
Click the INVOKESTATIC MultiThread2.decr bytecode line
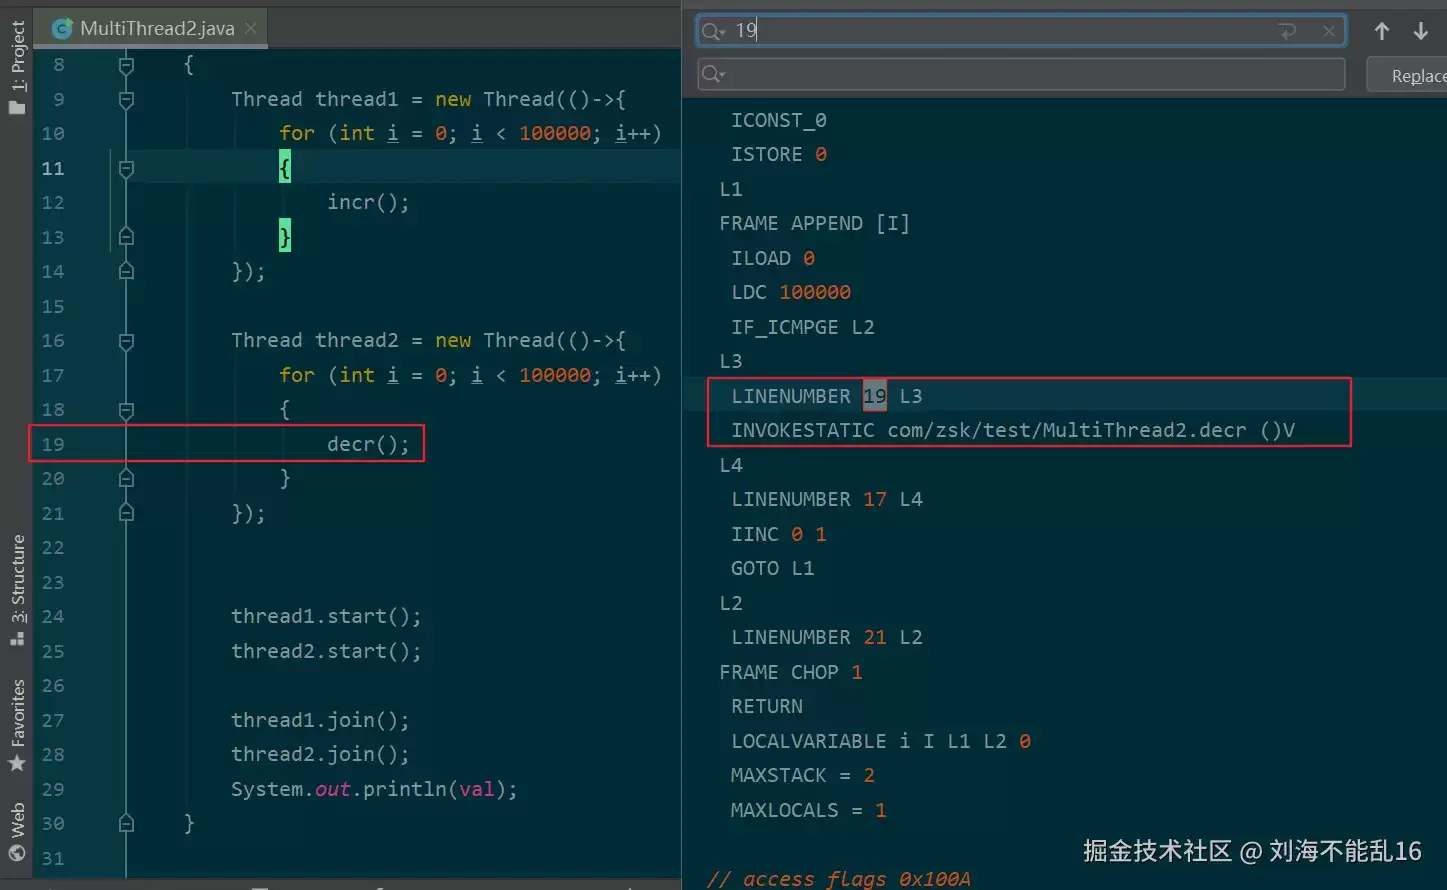(1013, 431)
